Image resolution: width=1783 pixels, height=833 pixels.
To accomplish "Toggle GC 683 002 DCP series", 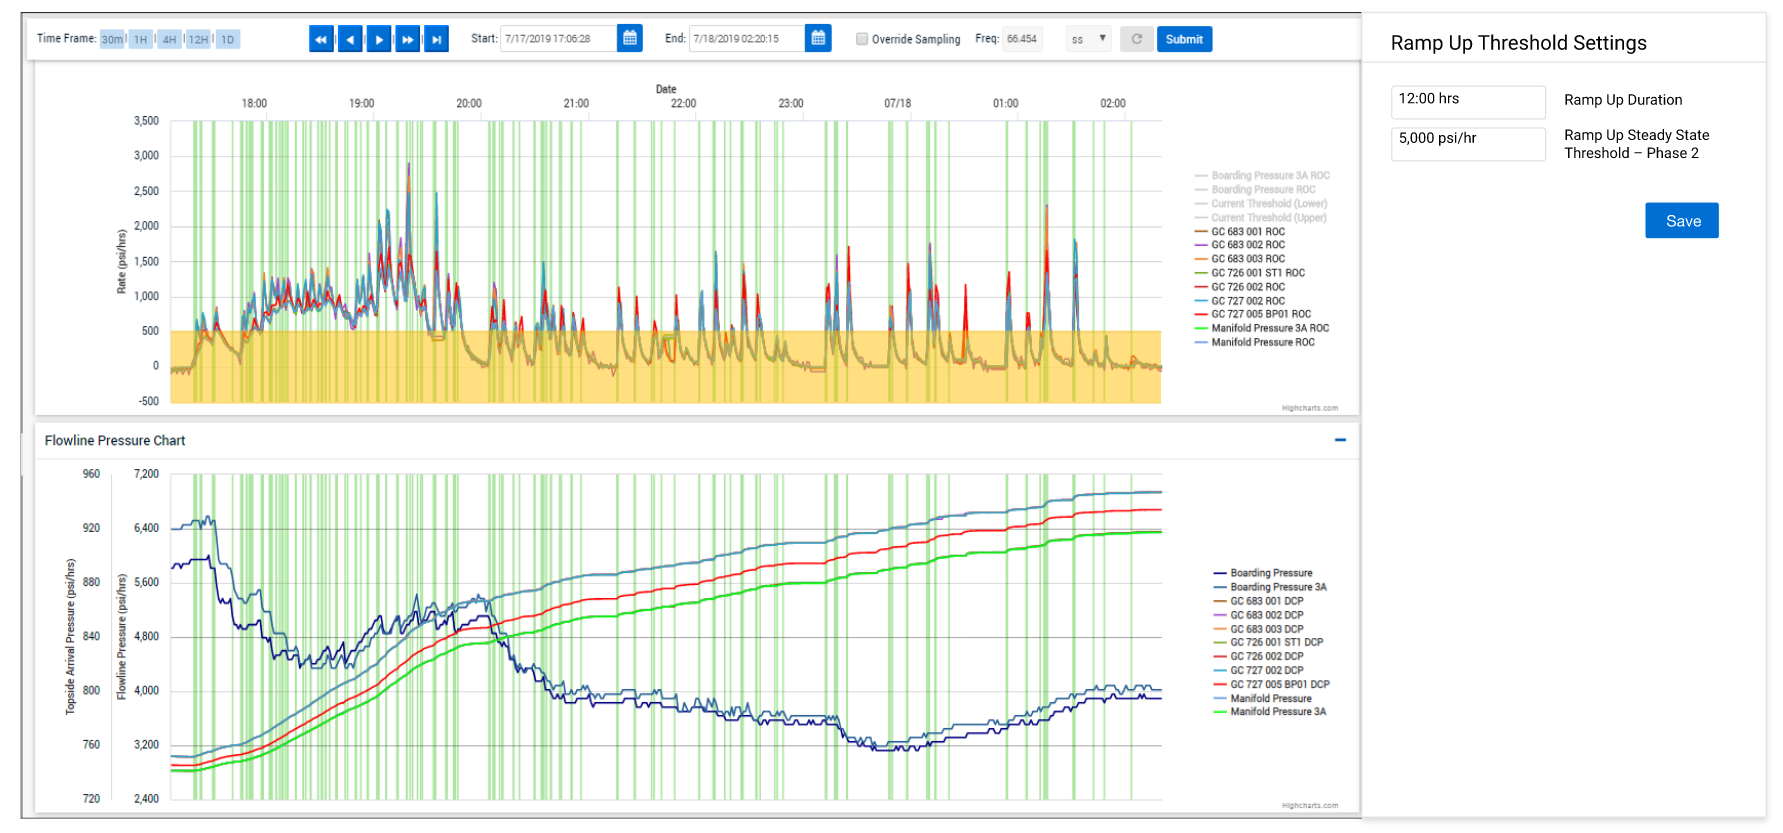I will tap(1258, 616).
